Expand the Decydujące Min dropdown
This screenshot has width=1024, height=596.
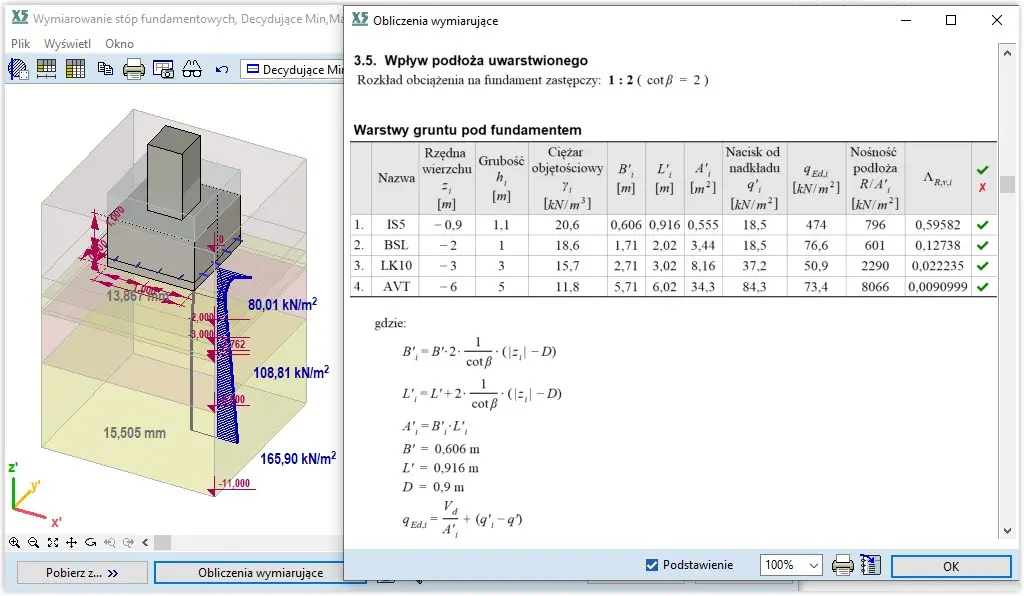[x=295, y=69]
